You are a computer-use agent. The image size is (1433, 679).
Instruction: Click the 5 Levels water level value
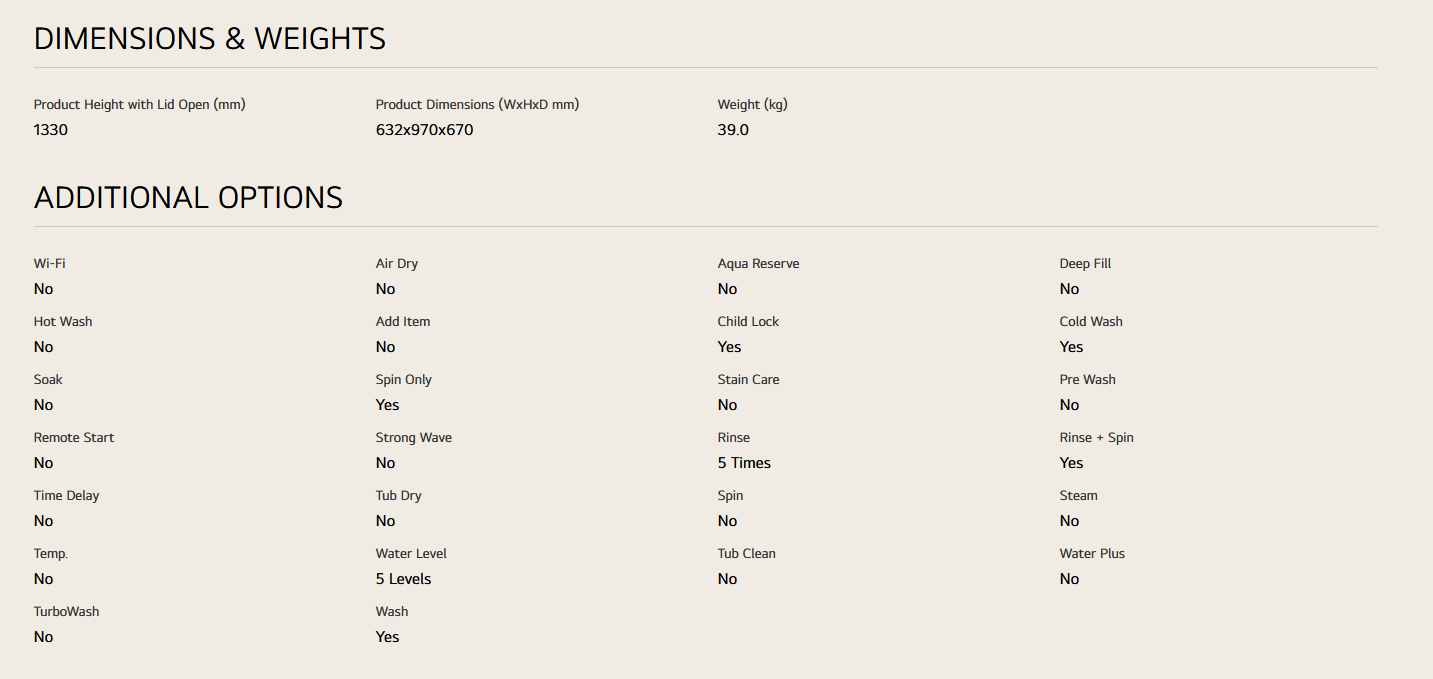(x=403, y=579)
